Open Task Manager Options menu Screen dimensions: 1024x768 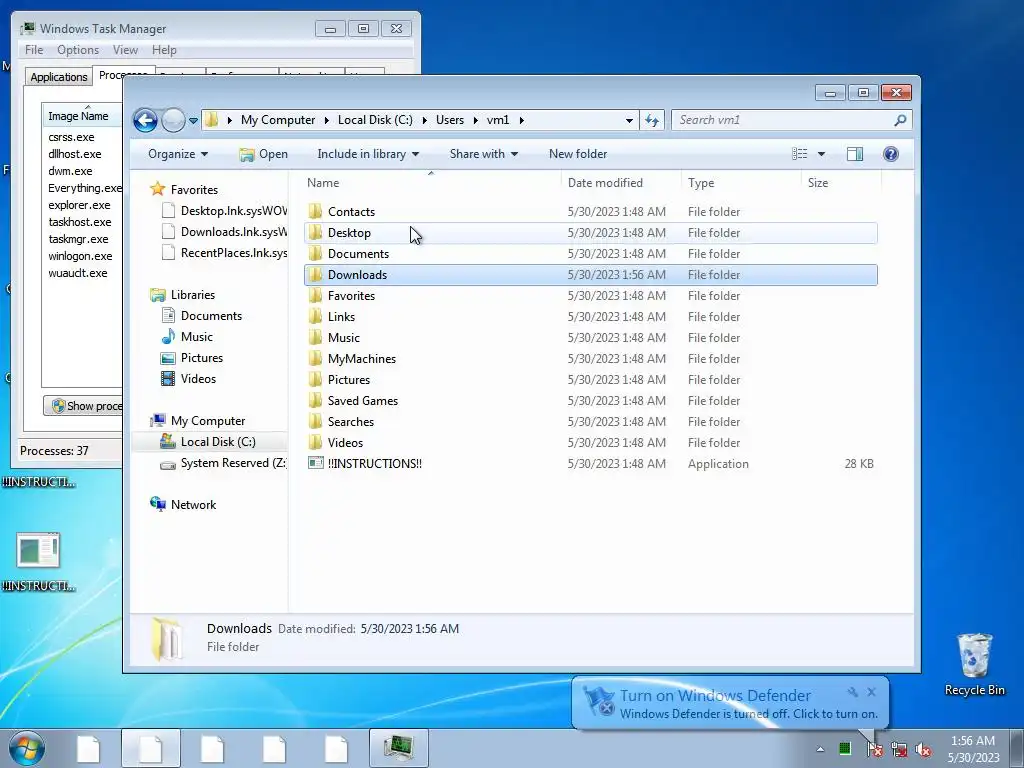pos(78,50)
